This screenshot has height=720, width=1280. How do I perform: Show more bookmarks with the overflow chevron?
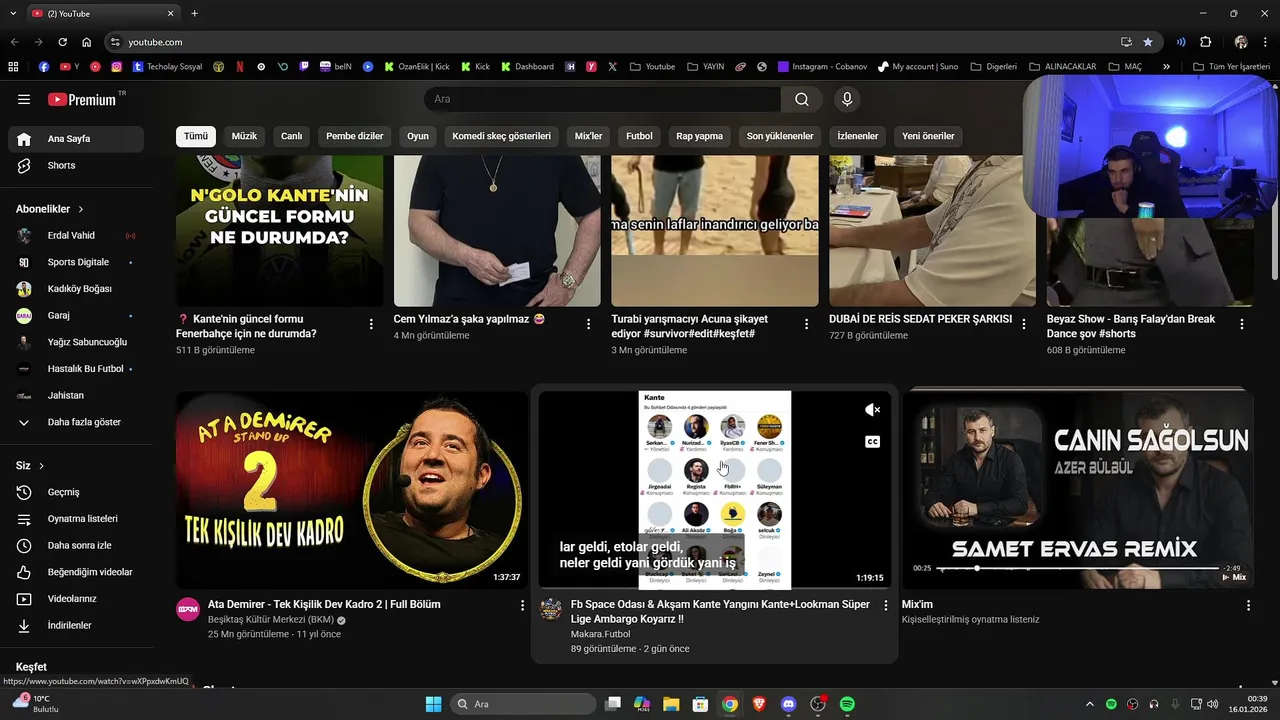(1166, 67)
